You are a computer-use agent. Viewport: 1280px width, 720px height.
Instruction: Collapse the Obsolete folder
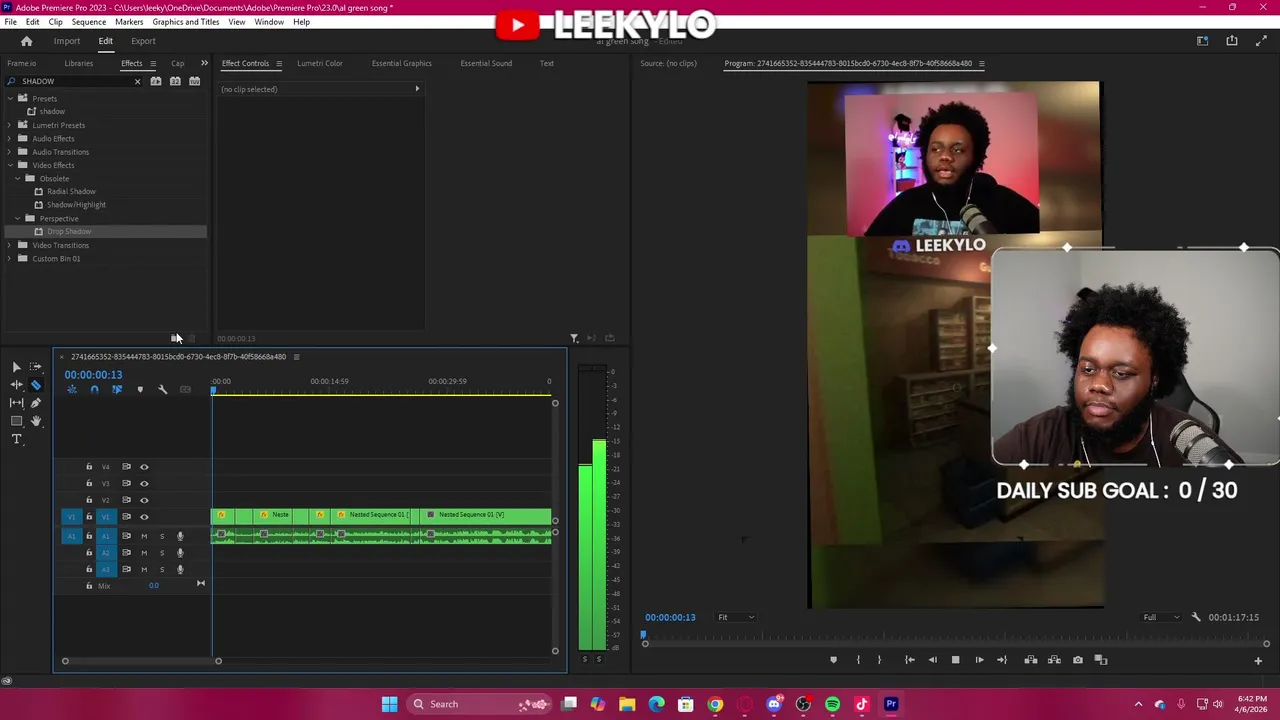coord(17,178)
